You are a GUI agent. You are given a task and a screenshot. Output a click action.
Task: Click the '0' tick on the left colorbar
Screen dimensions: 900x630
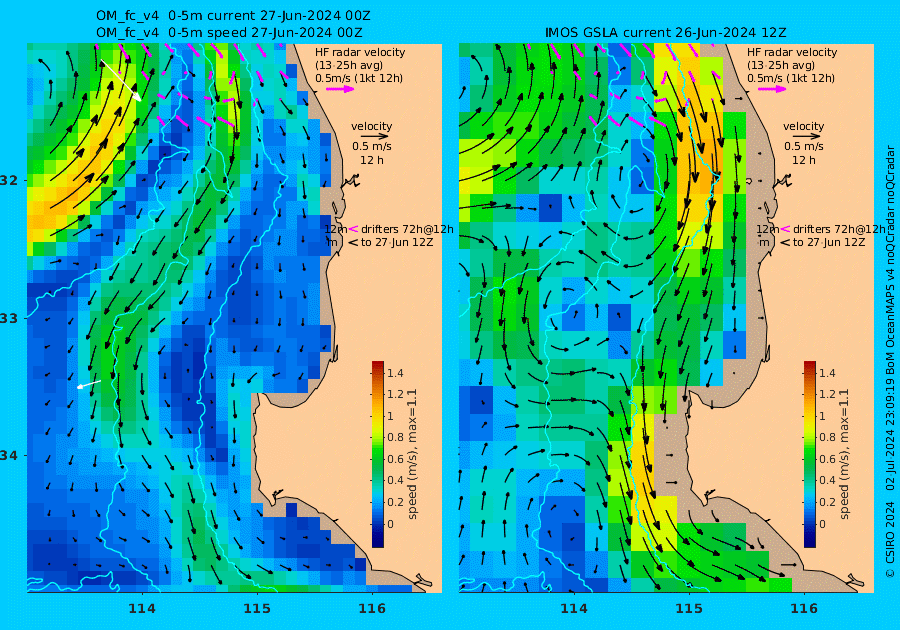(x=390, y=524)
